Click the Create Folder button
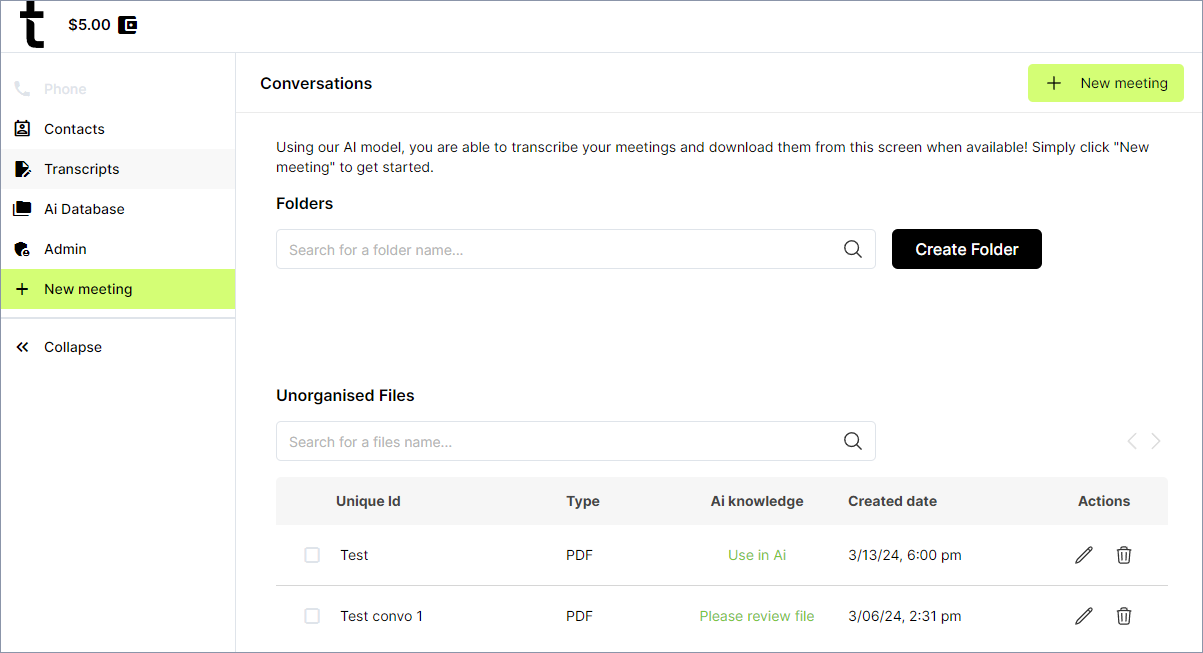 967,249
